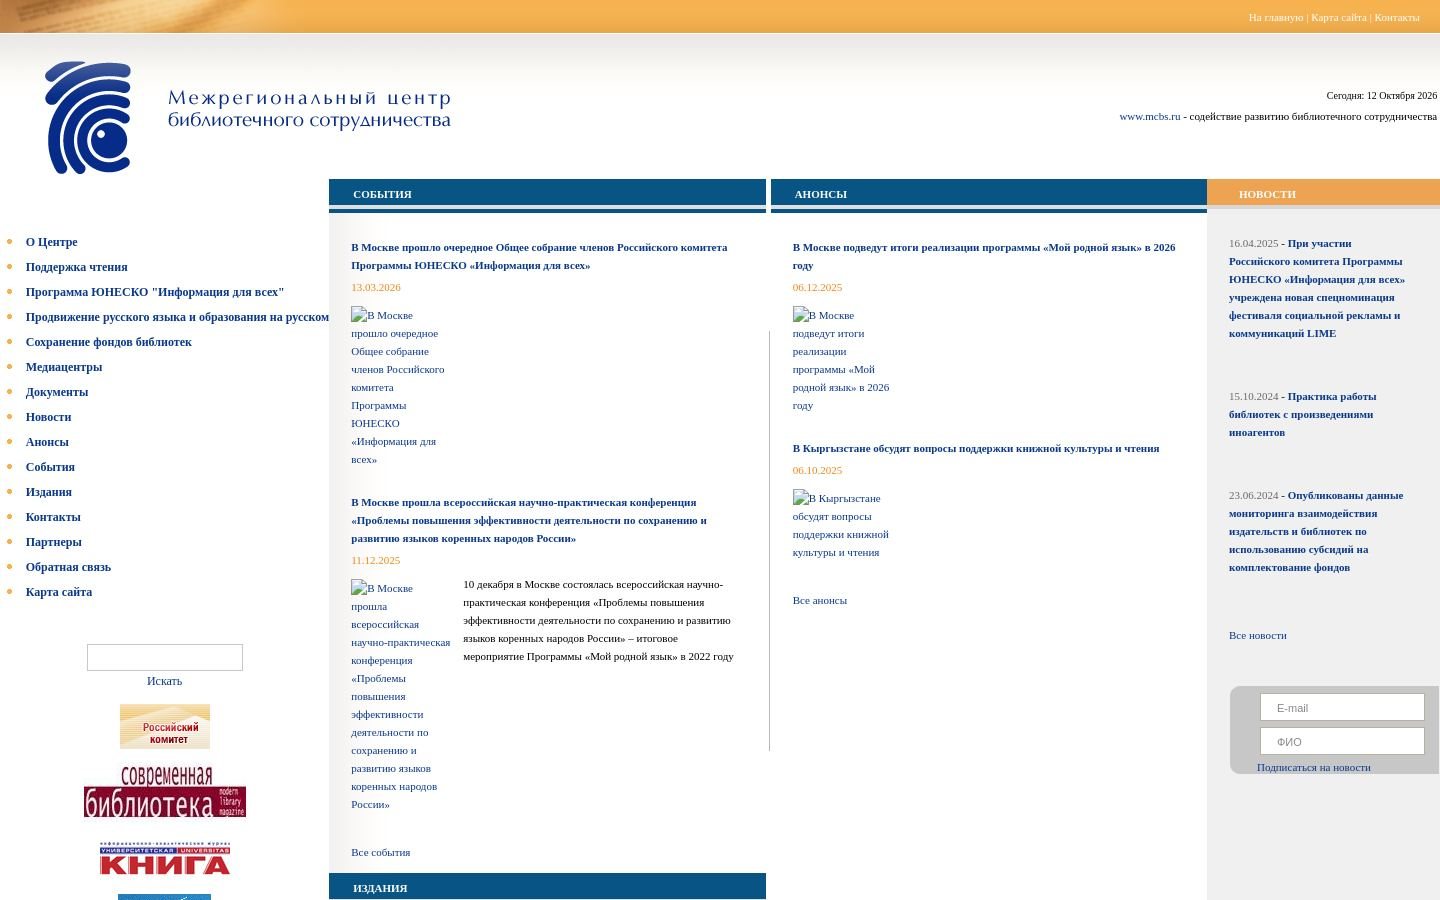The width and height of the screenshot is (1440, 900).
Task: Select Новости in the left menu
Action: [x=49, y=417]
